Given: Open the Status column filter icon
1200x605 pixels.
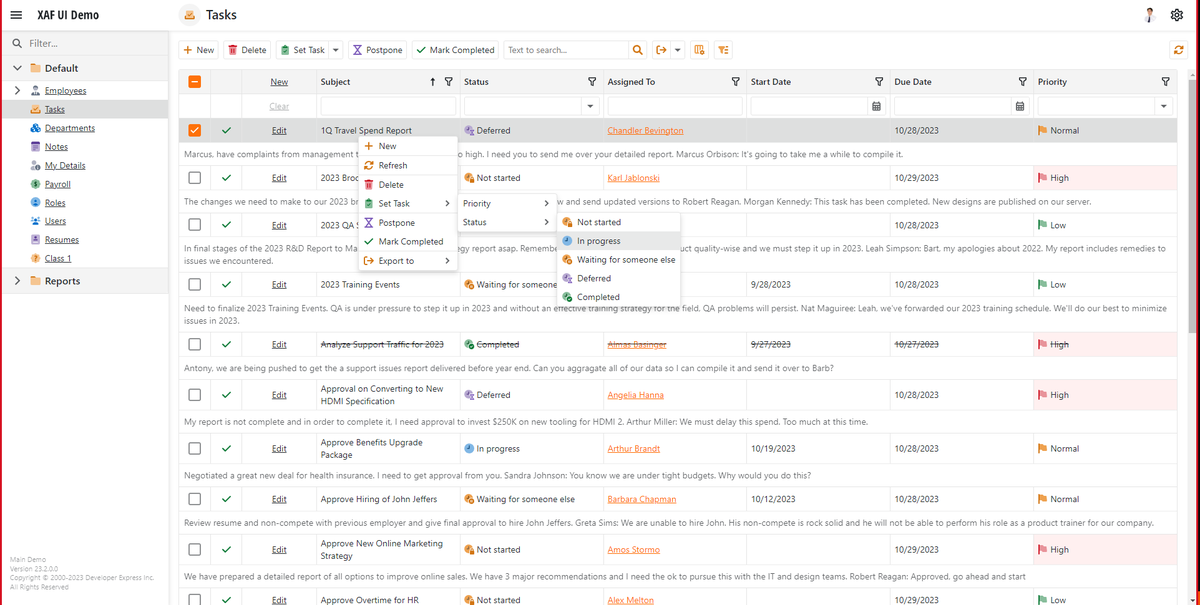Looking at the screenshot, I should pyautogui.click(x=592, y=82).
